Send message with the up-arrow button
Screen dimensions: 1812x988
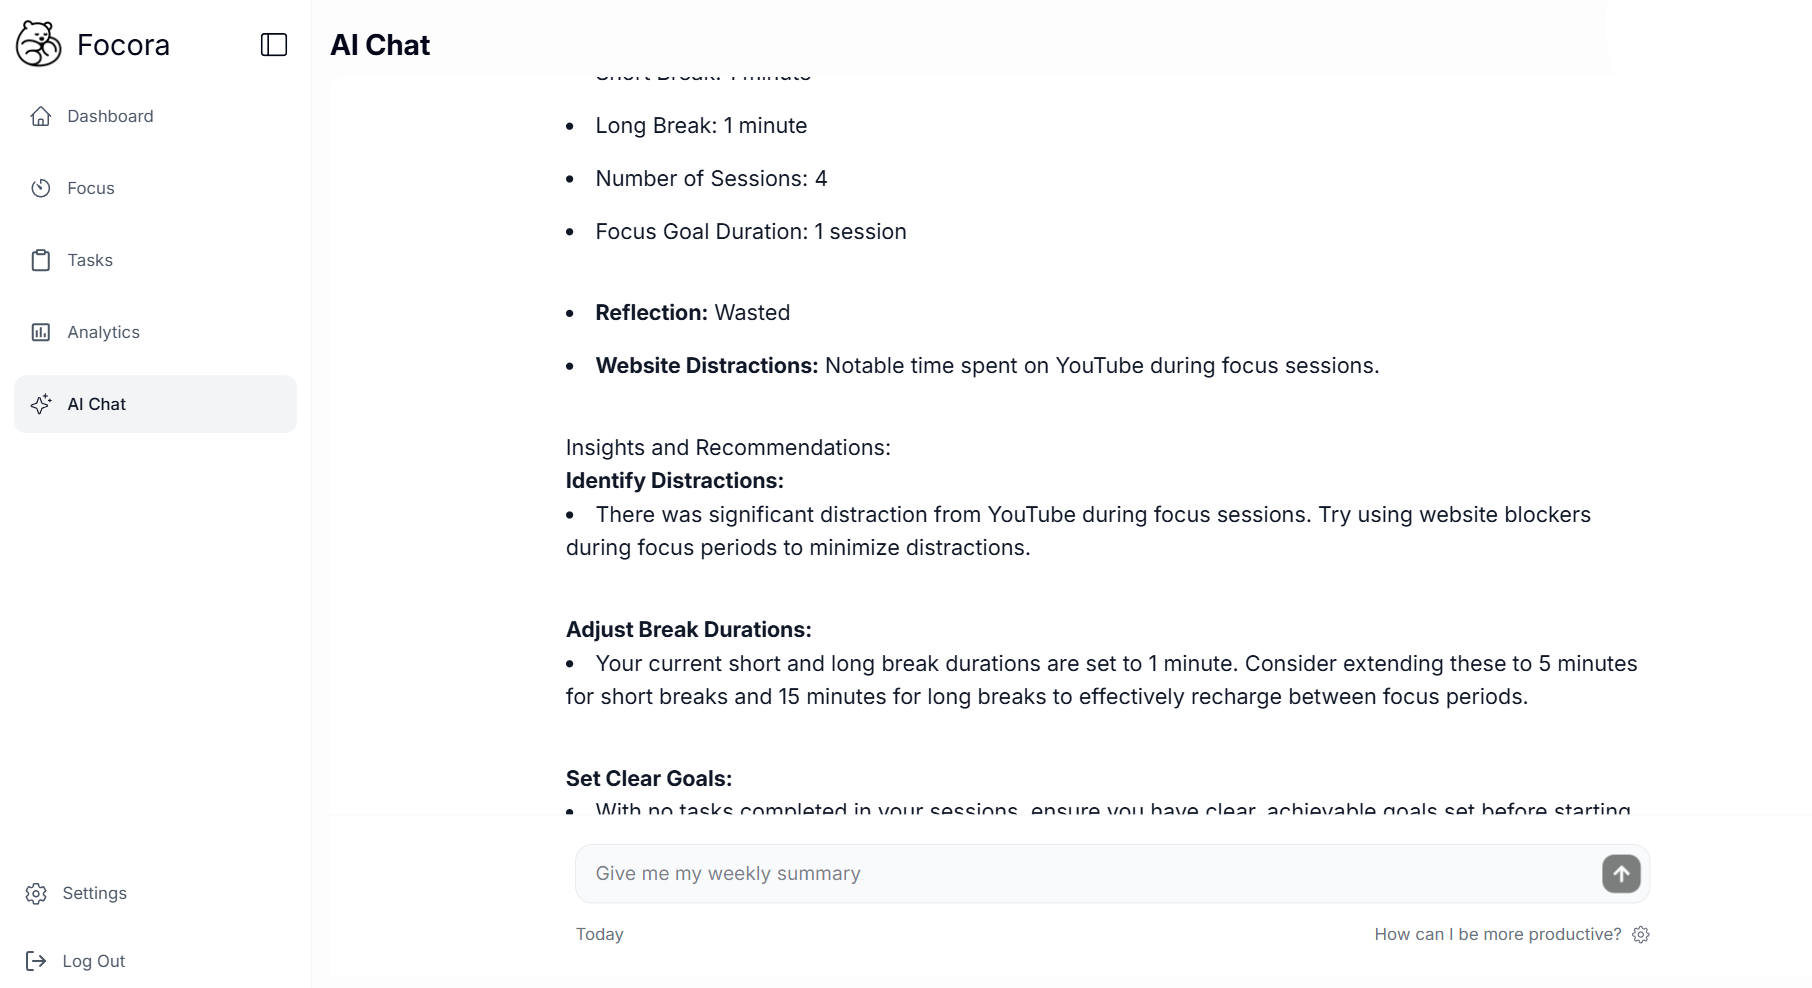(x=1621, y=873)
